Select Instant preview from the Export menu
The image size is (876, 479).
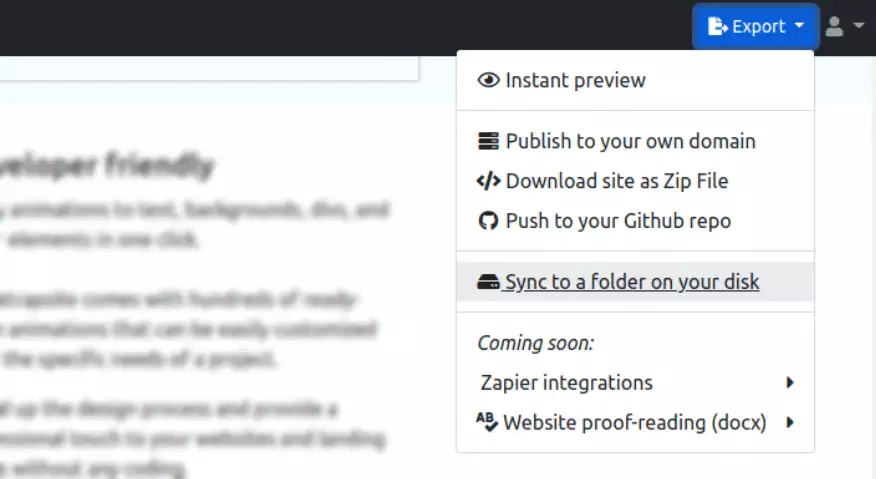click(575, 81)
